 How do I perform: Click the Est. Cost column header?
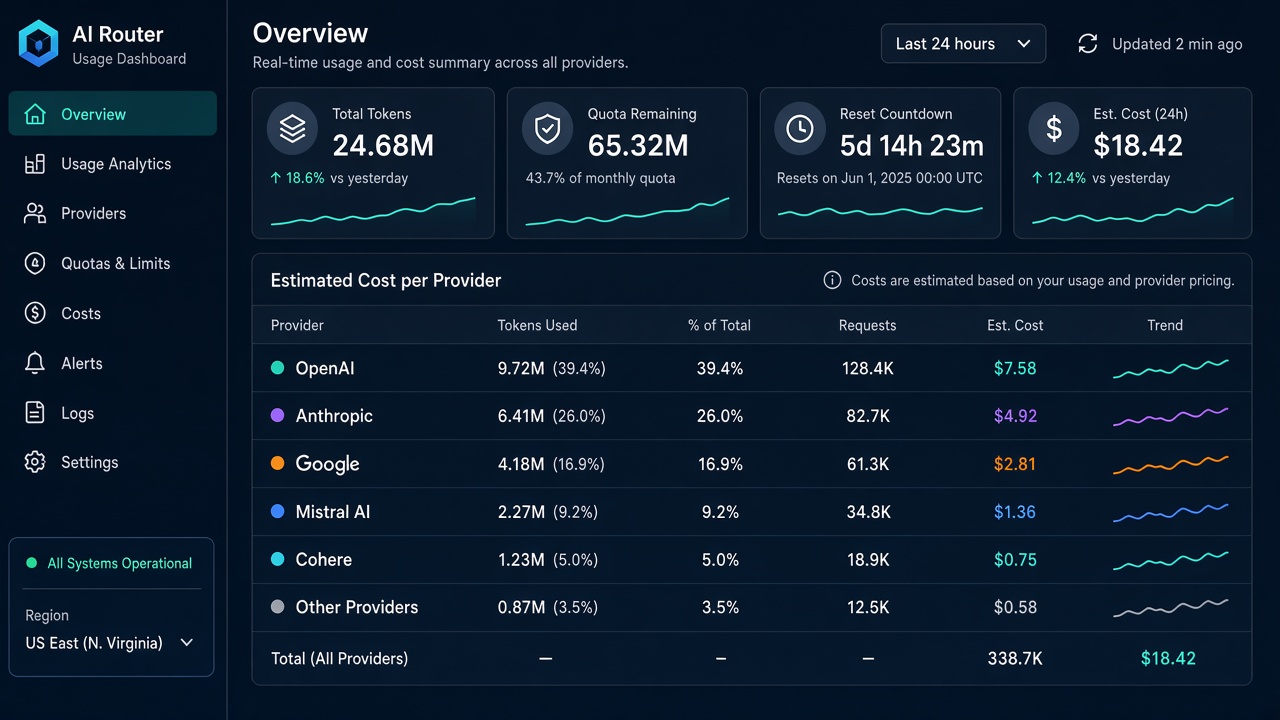[1015, 325]
